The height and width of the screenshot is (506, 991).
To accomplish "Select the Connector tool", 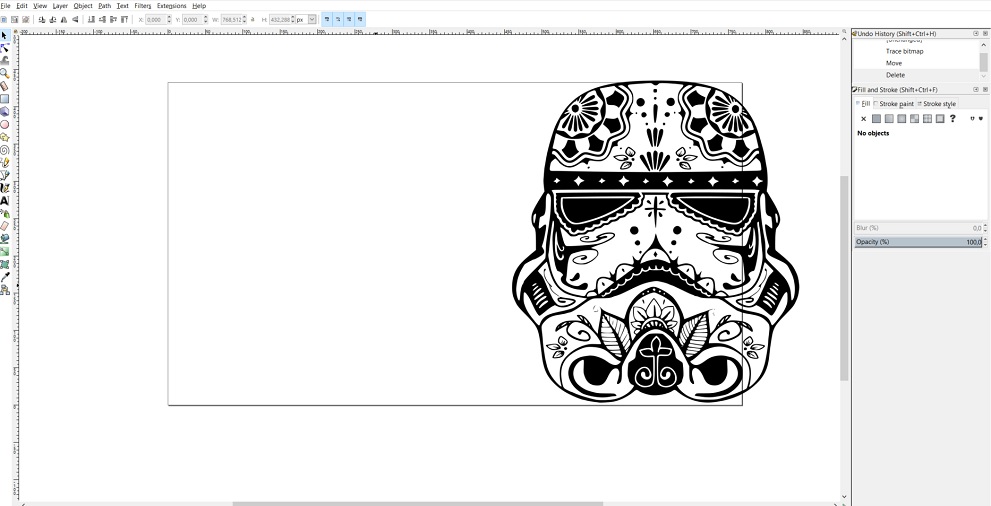I will tap(4, 290).
